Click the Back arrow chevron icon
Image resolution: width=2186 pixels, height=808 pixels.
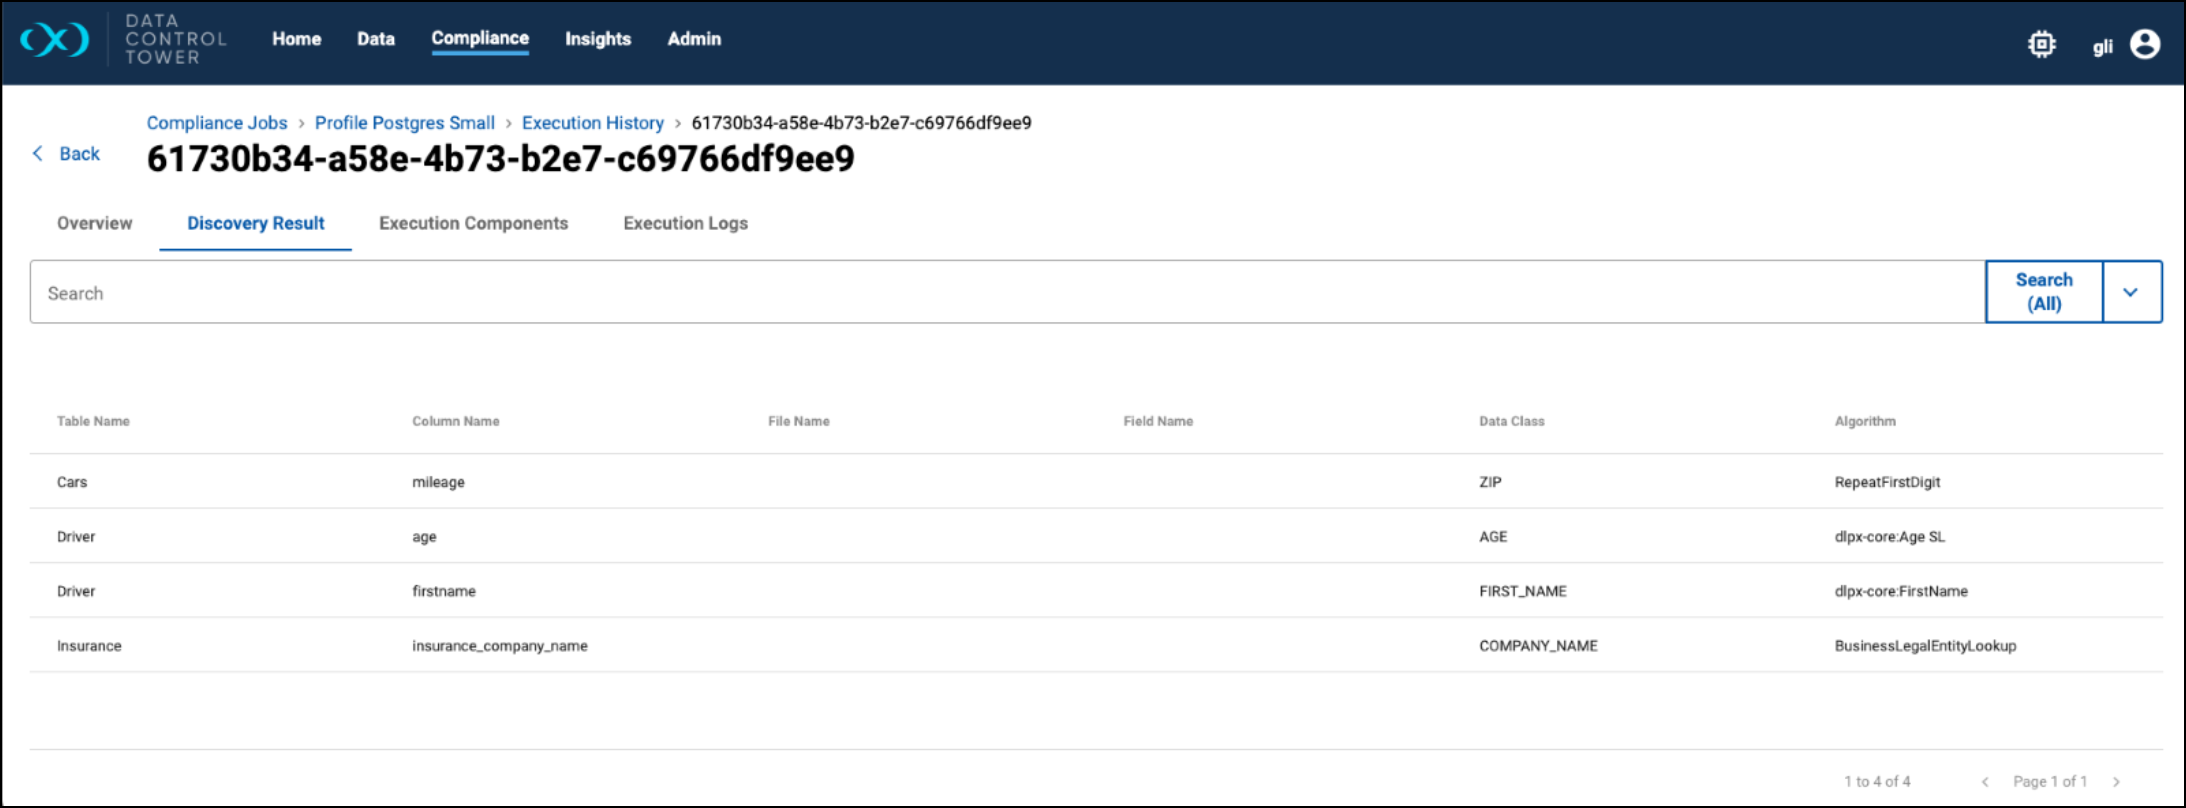[x=38, y=153]
